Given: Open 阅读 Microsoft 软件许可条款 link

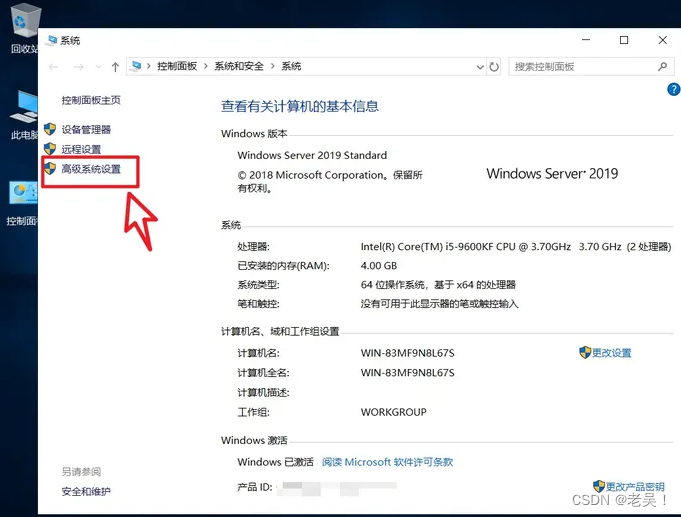Looking at the screenshot, I should pos(387,462).
